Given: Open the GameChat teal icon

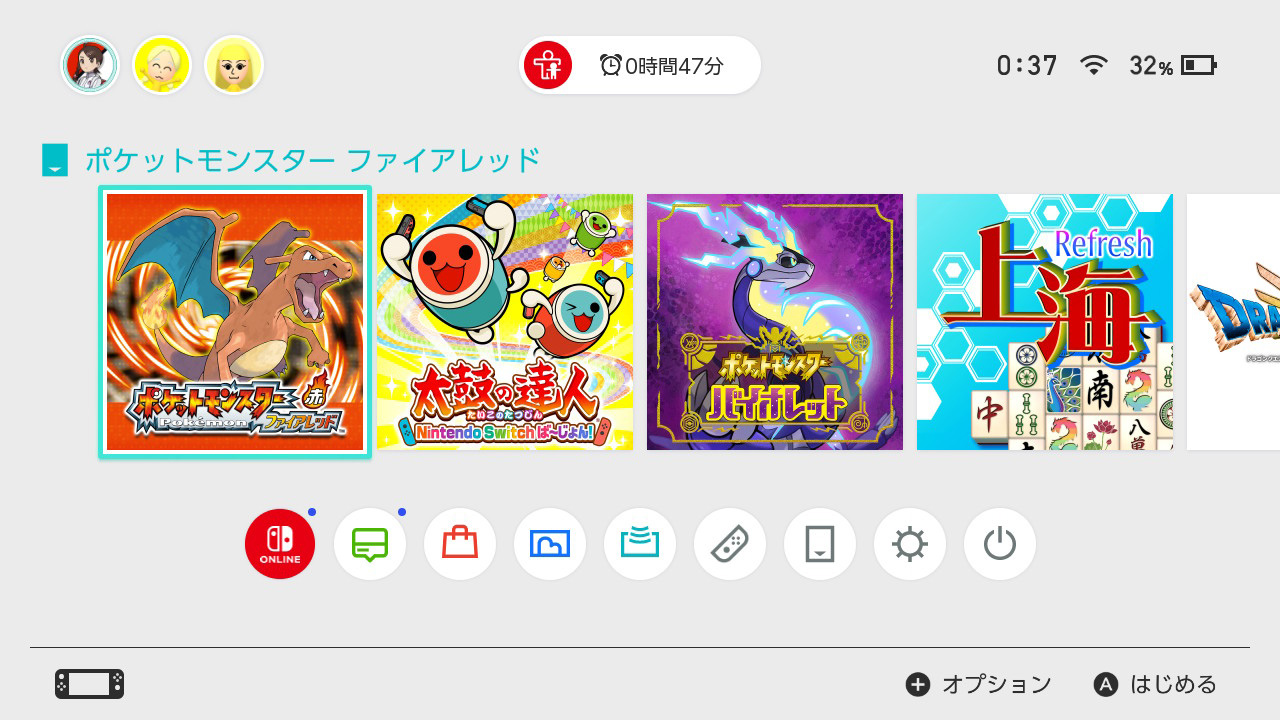Looking at the screenshot, I should tap(640, 544).
